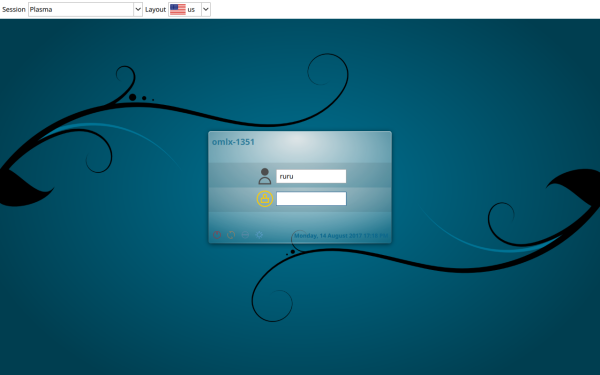Click the blue hibernate sun icon
Viewport: 600px width, 375px height.
click(259, 235)
